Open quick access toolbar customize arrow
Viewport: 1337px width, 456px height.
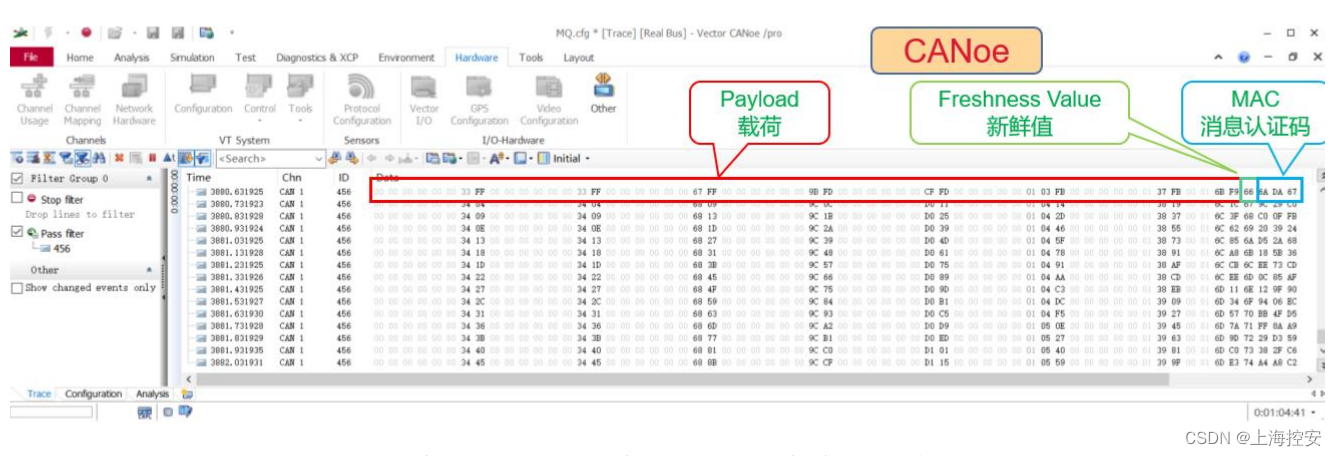pos(233,33)
